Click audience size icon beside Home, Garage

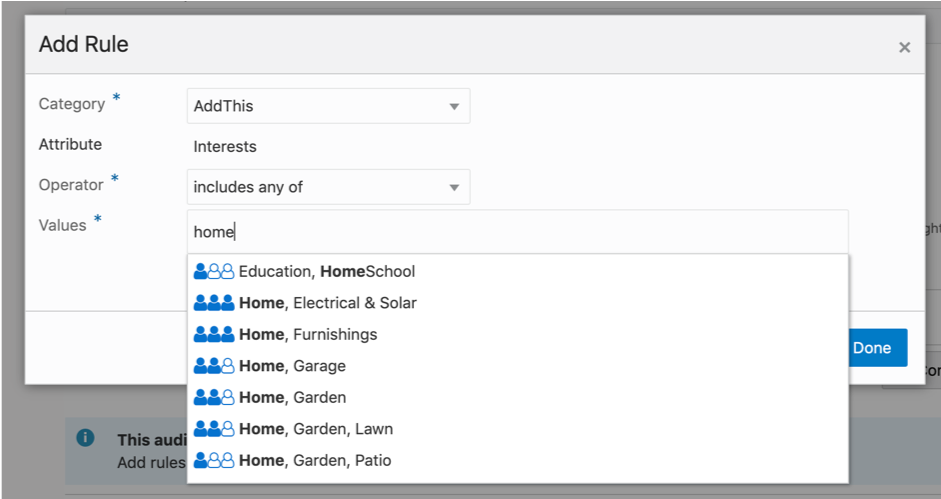coord(213,366)
